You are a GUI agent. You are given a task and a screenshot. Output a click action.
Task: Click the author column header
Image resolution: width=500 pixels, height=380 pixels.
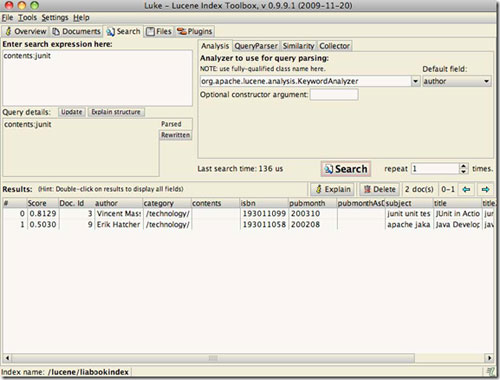point(118,203)
